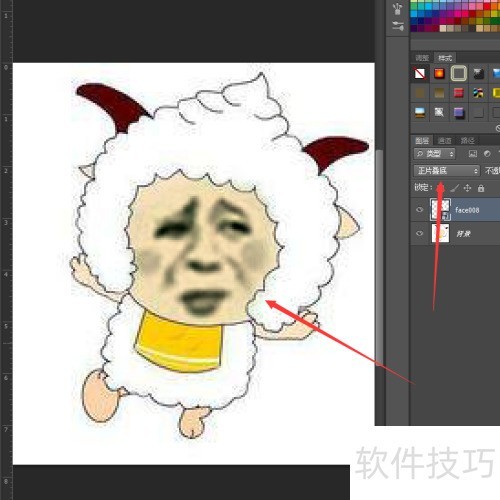Click the face008 layer name
The width and height of the screenshot is (500, 500).
[467, 210]
